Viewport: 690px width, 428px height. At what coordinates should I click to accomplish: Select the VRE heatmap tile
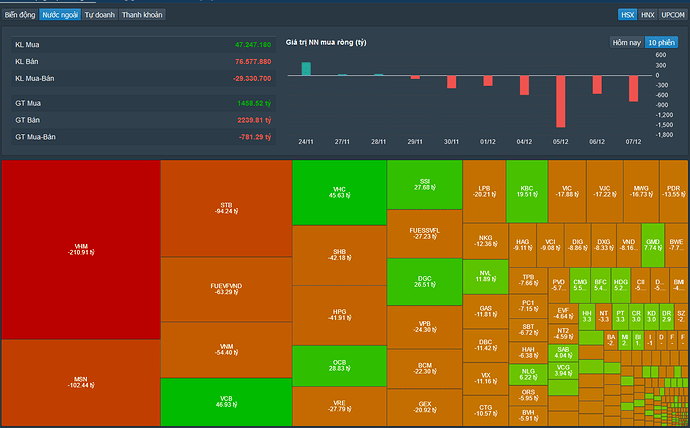(x=339, y=406)
